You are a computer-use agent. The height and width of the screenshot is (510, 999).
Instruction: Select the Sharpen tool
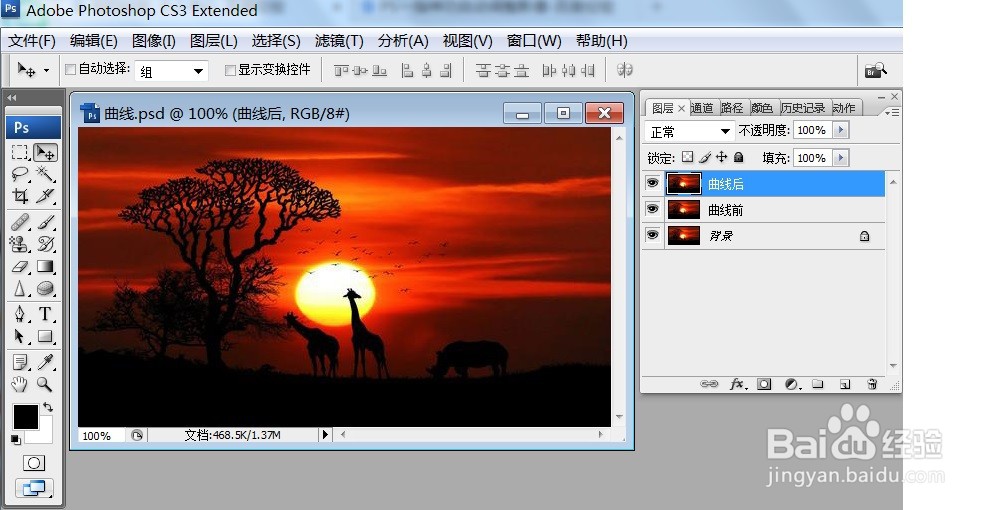pyautogui.click(x=20, y=289)
